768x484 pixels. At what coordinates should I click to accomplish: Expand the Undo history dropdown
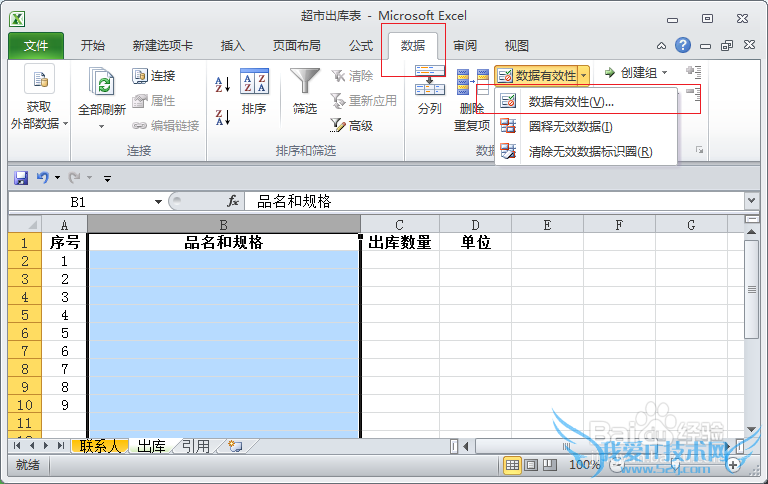[57, 178]
